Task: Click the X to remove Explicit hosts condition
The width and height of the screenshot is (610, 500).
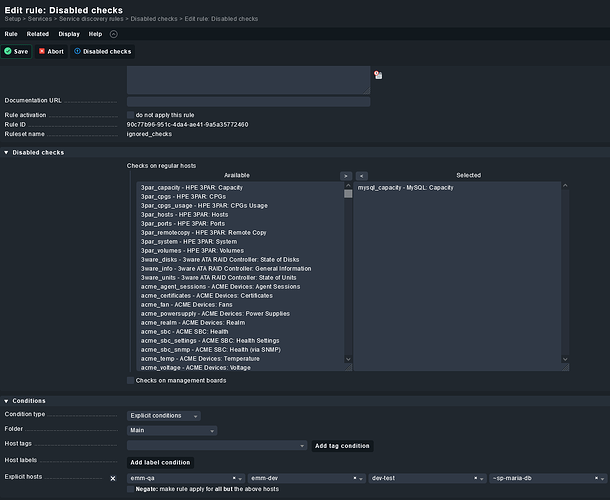Action: pos(113,478)
